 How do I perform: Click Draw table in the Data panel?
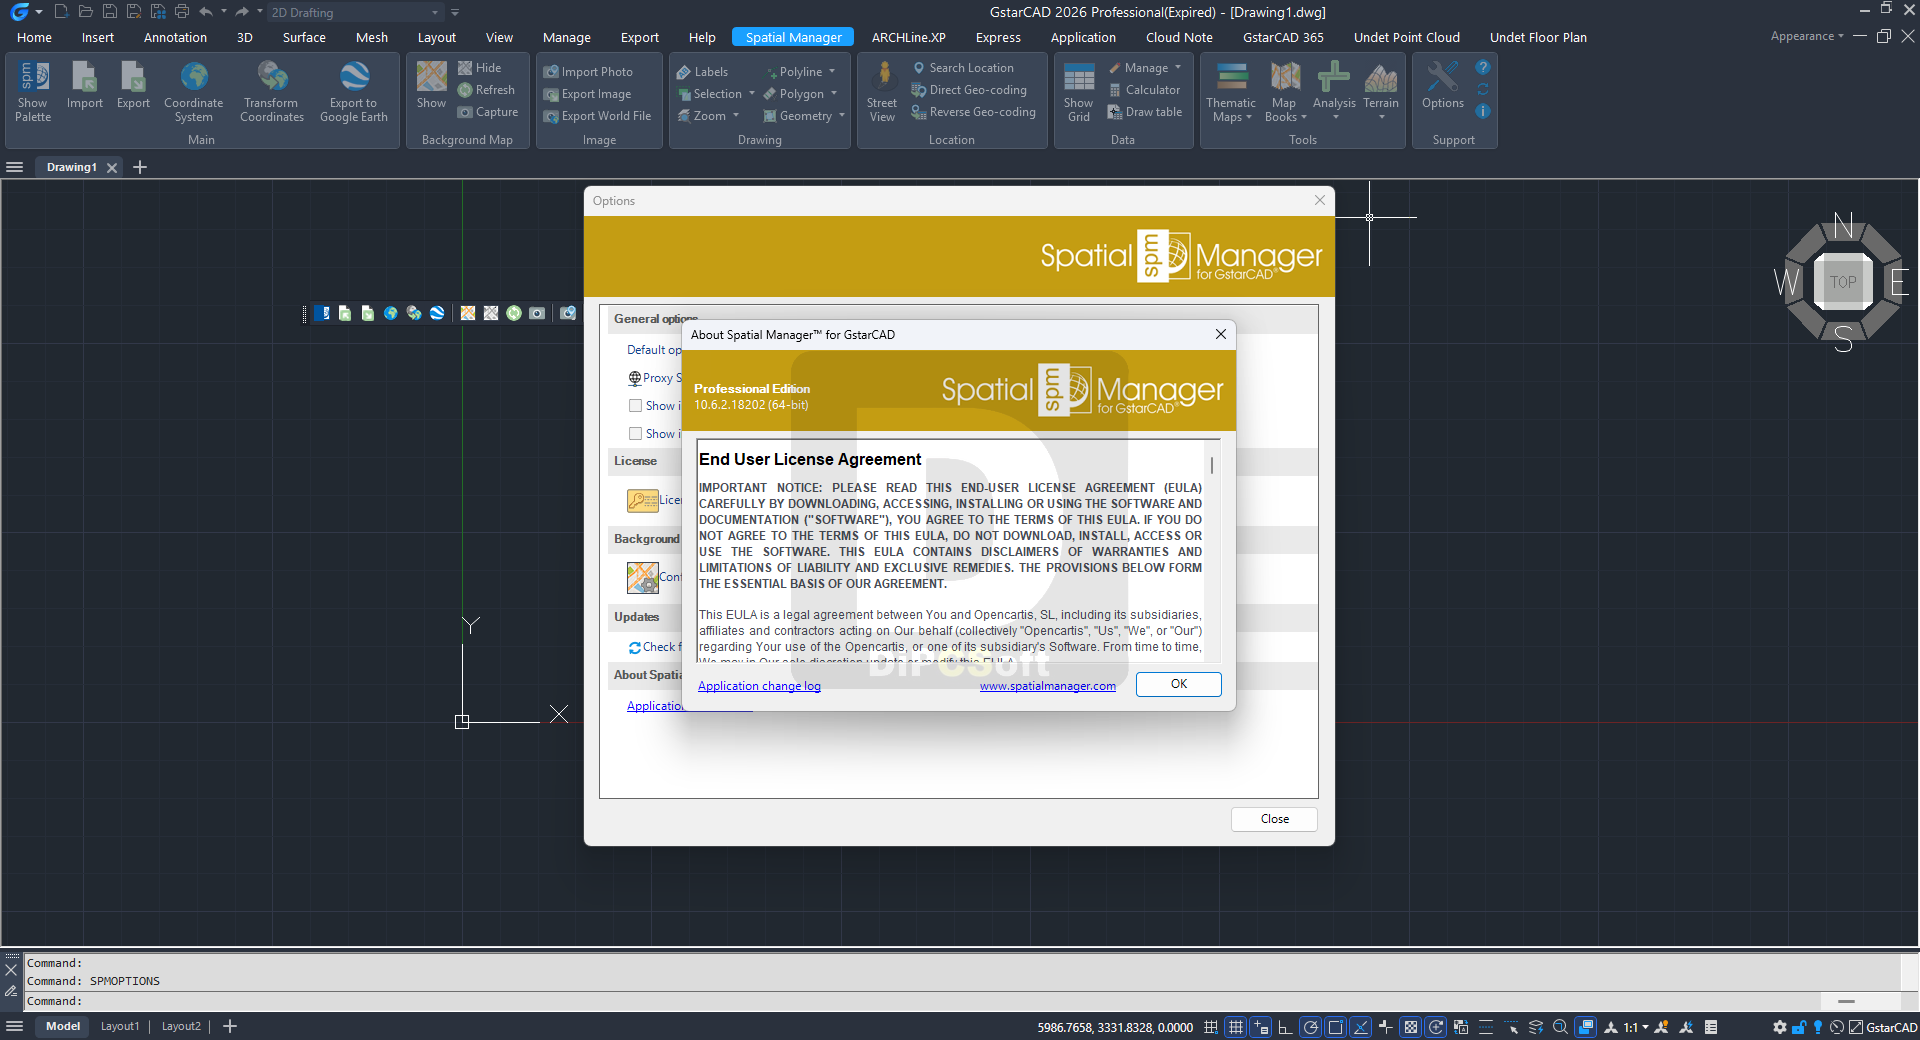pyautogui.click(x=1145, y=112)
